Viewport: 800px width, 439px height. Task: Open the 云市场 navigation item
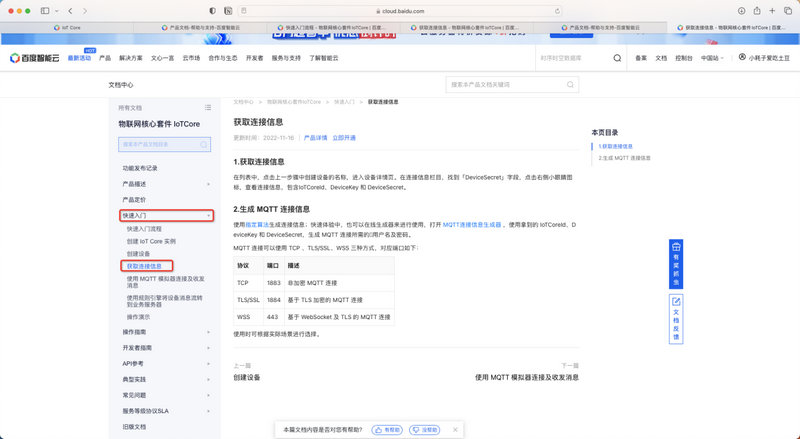[191, 58]
